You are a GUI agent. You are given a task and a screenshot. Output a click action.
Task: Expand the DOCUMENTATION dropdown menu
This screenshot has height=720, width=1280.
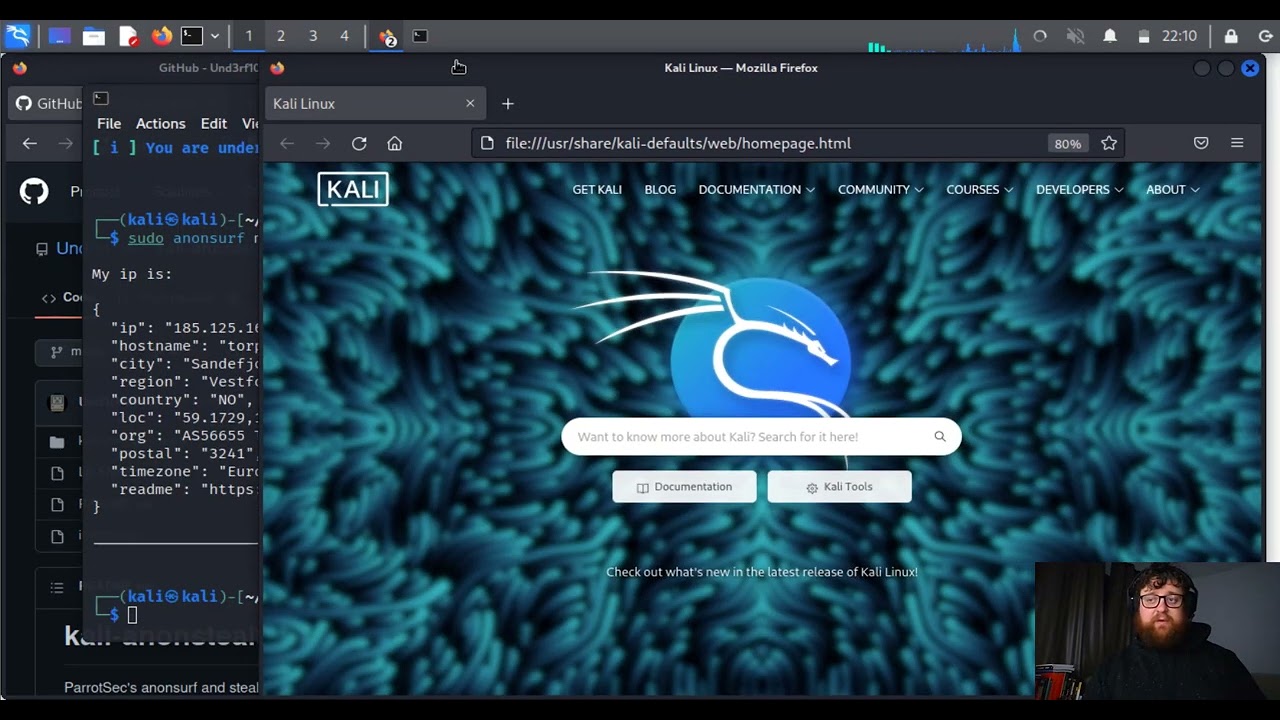[756, 189]
